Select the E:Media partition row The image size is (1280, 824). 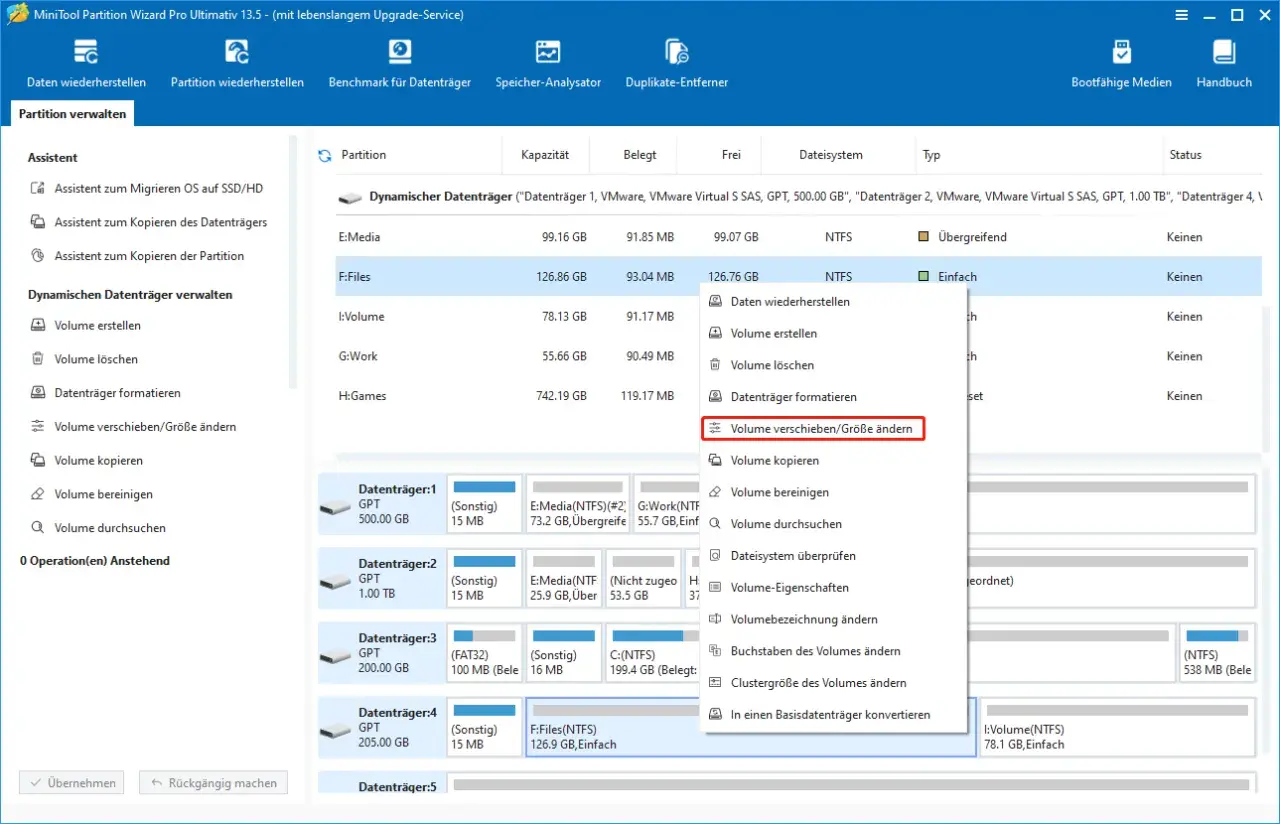point(798,237)
